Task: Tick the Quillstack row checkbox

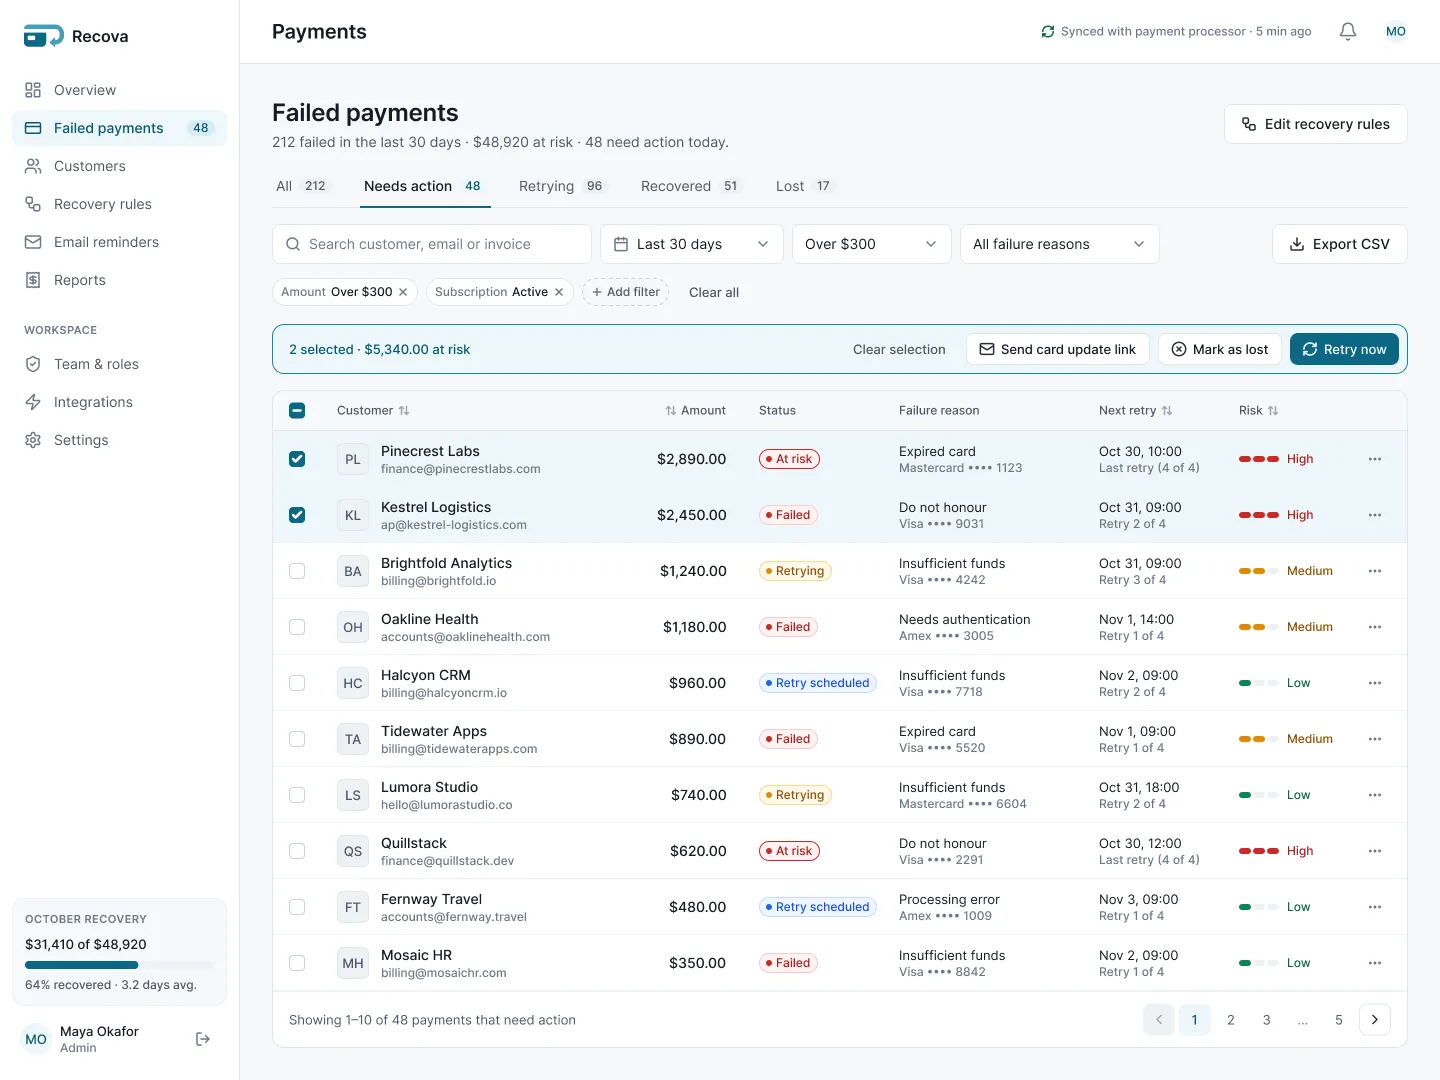Action: tap(297, 851)
